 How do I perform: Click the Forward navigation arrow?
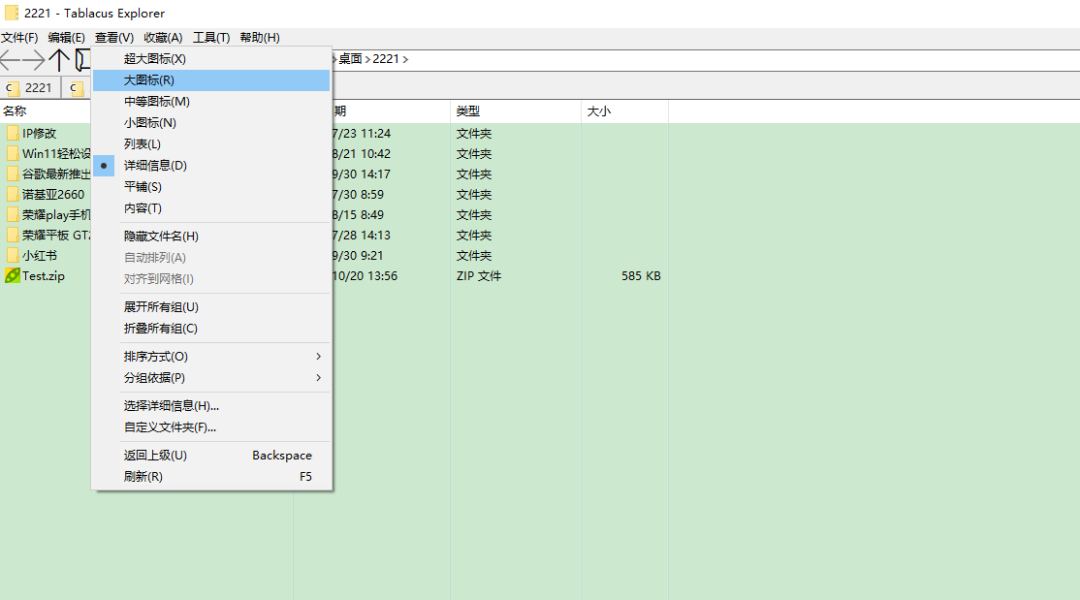point(34,60)
